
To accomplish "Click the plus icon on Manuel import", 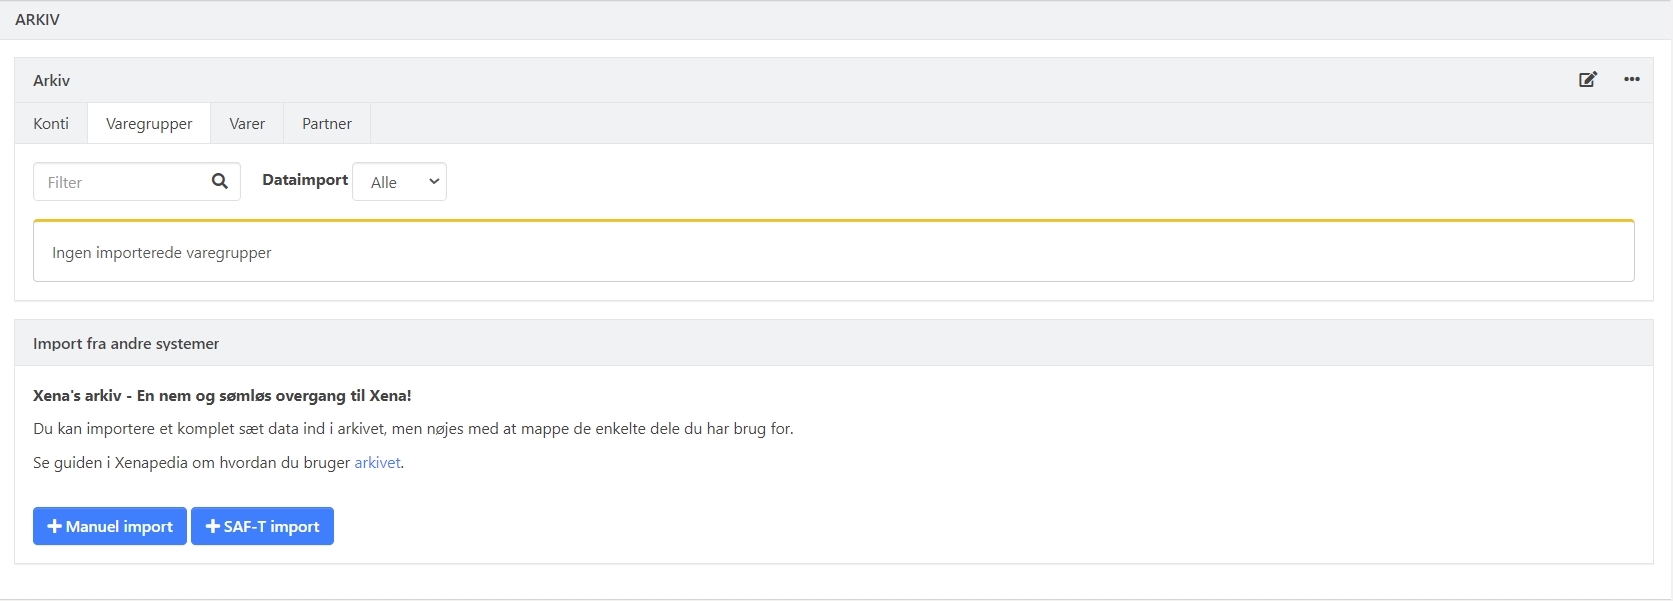I will [x=54, y=526].
